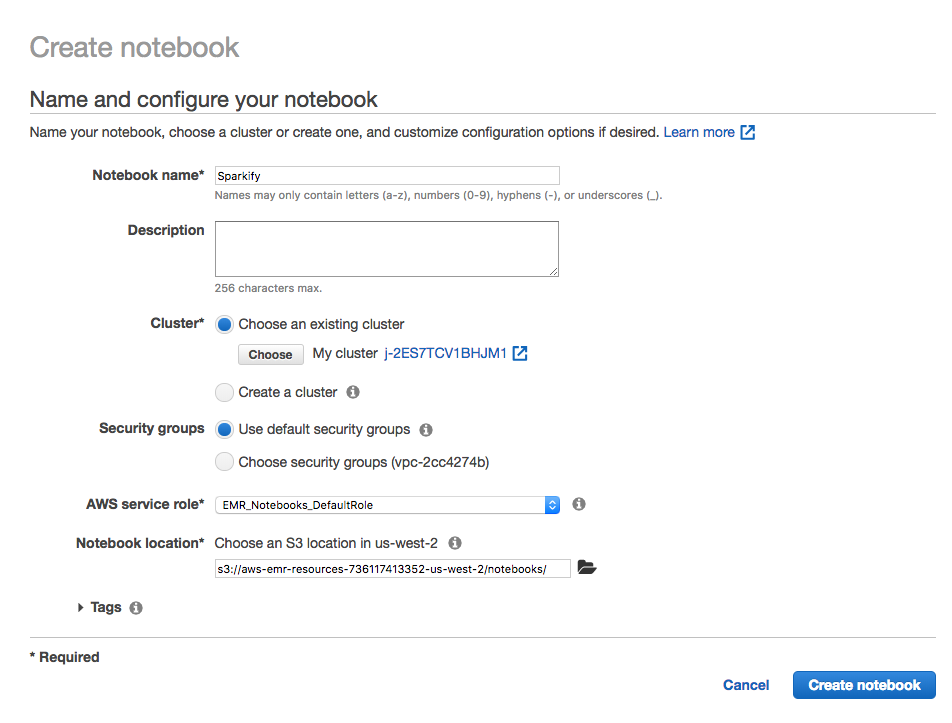Click info icon next to AWS service role dropdown
This screenshot has height=723, width=952.
579,505
